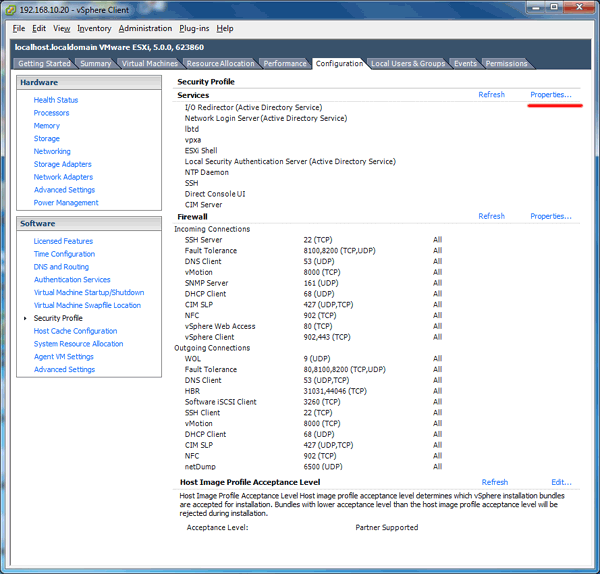The height and width of the screenshot is (574, 600).
Task: Select vSphere Web Access firewall rule
Action: [220, 326]
